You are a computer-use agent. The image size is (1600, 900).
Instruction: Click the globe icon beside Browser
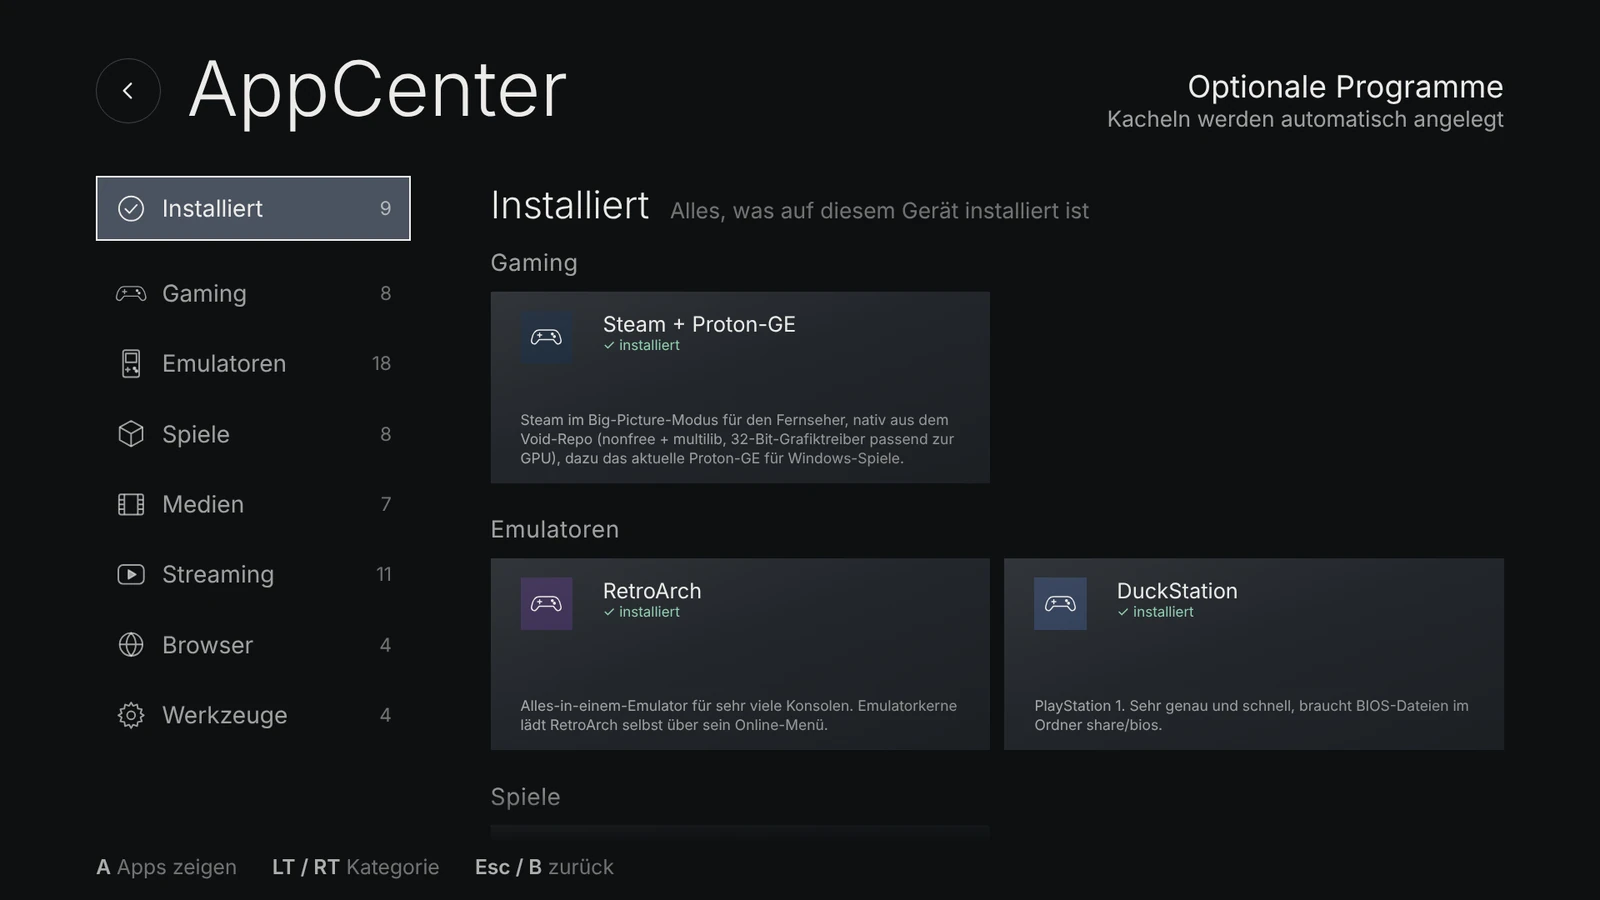pos(131,645)
